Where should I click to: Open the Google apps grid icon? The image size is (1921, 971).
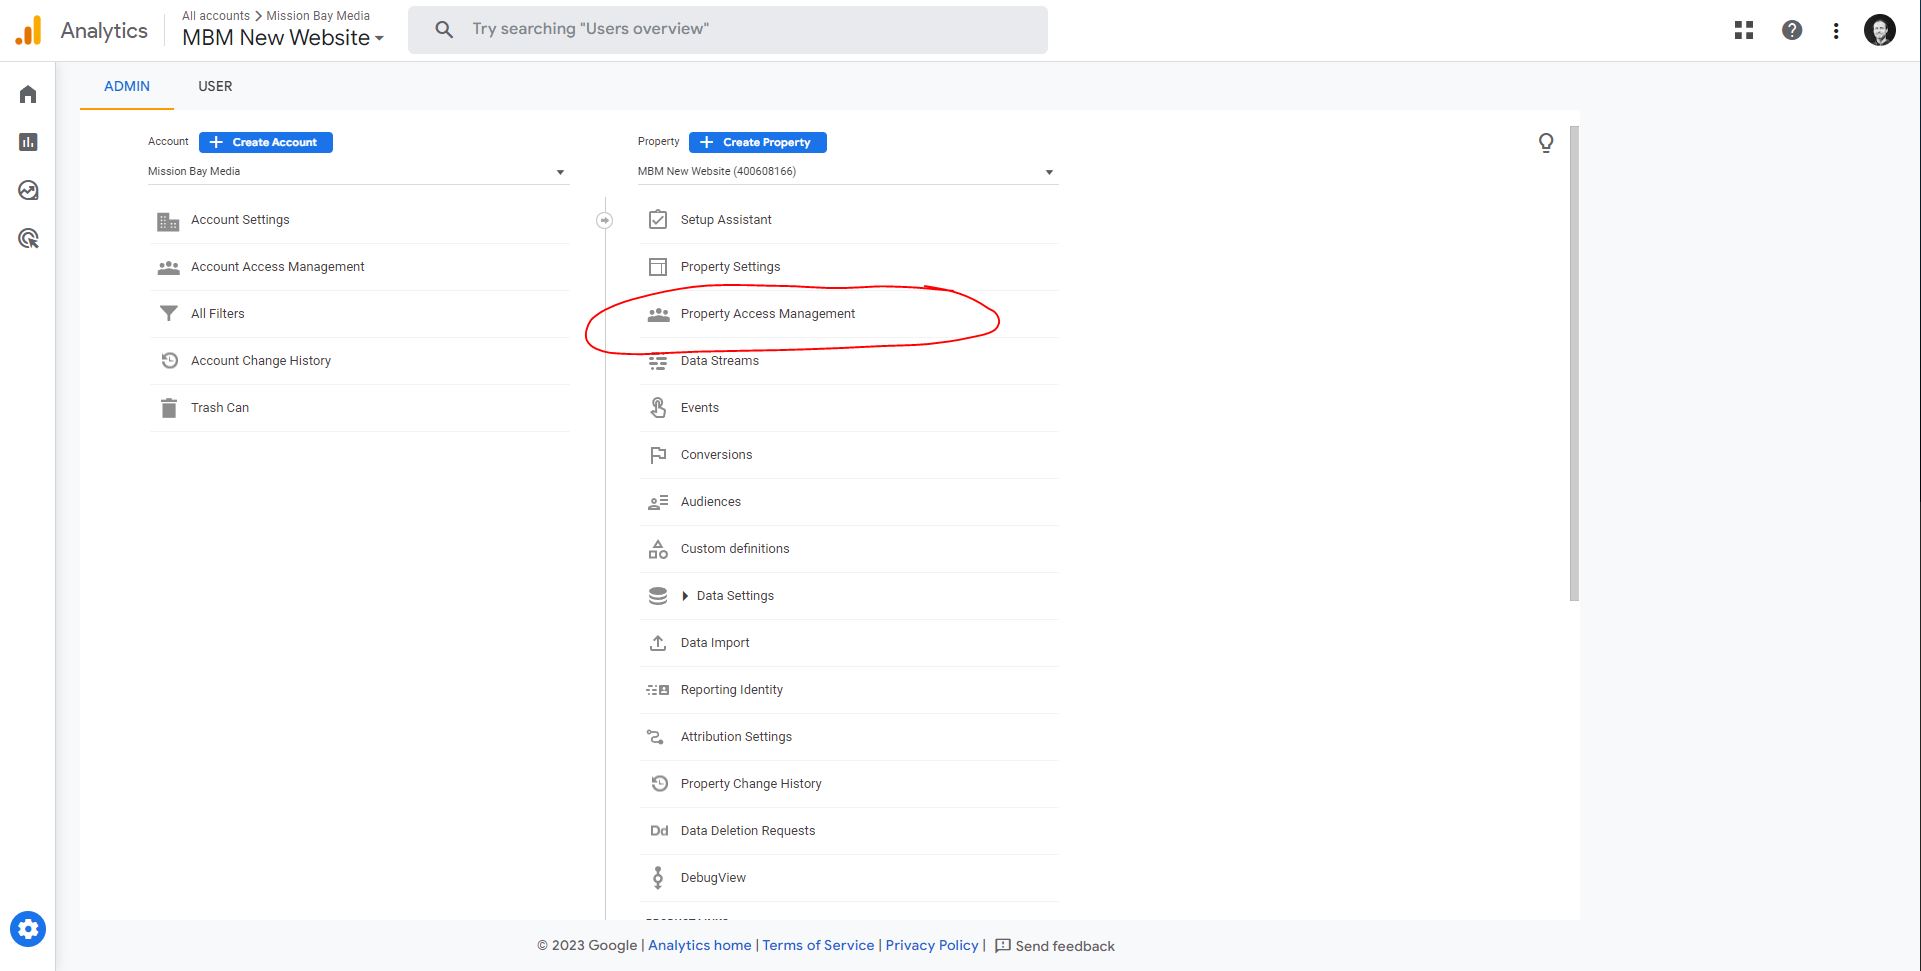(1744, 30)
